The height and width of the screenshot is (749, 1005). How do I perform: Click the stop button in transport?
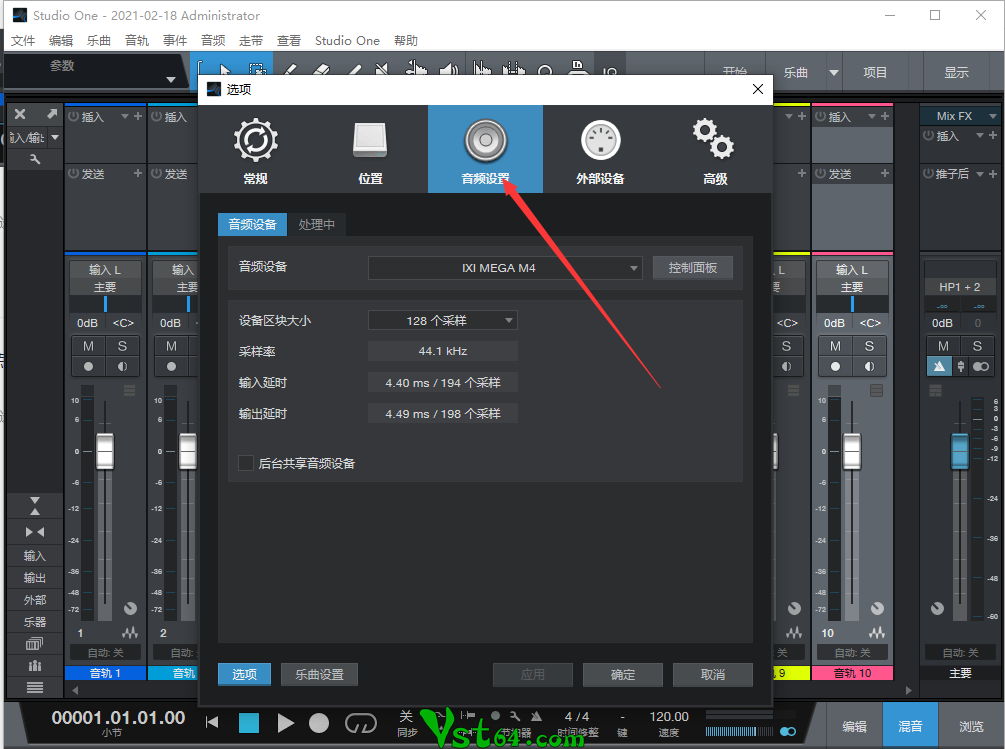coord(249,723)
